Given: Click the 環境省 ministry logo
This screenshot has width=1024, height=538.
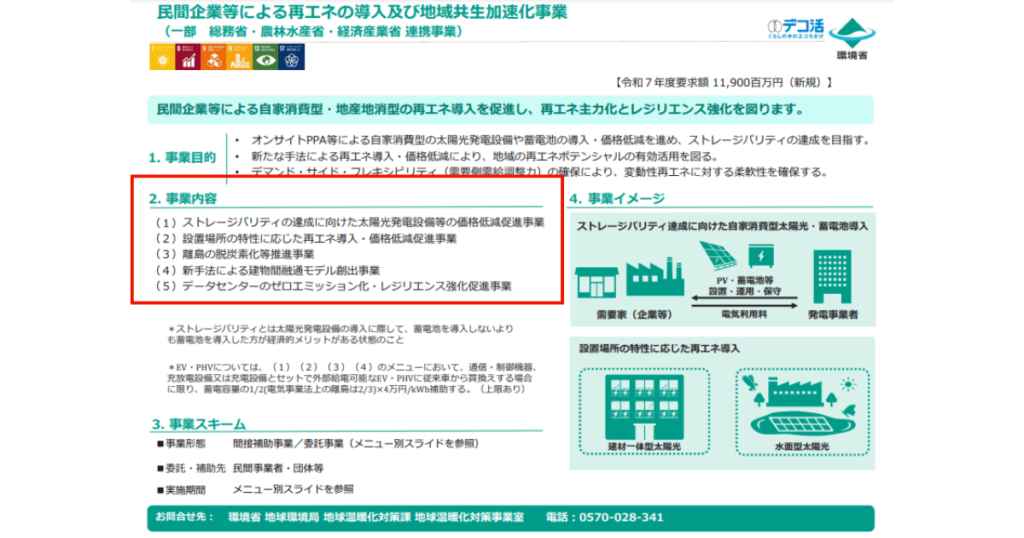Looking at the screenshot, I should 852,39.
